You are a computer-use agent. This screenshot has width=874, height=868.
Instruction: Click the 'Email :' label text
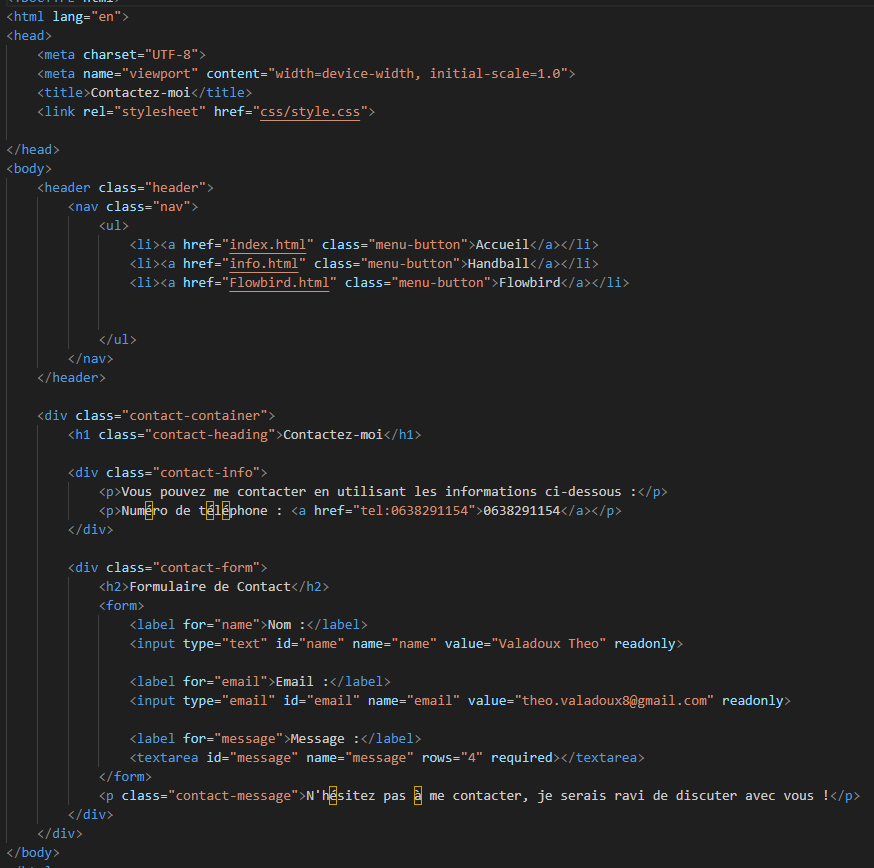(x=302, y=682)
